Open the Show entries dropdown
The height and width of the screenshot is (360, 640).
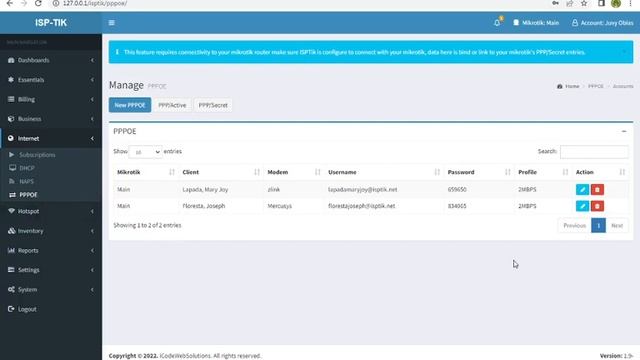click(x=145, y=152)
